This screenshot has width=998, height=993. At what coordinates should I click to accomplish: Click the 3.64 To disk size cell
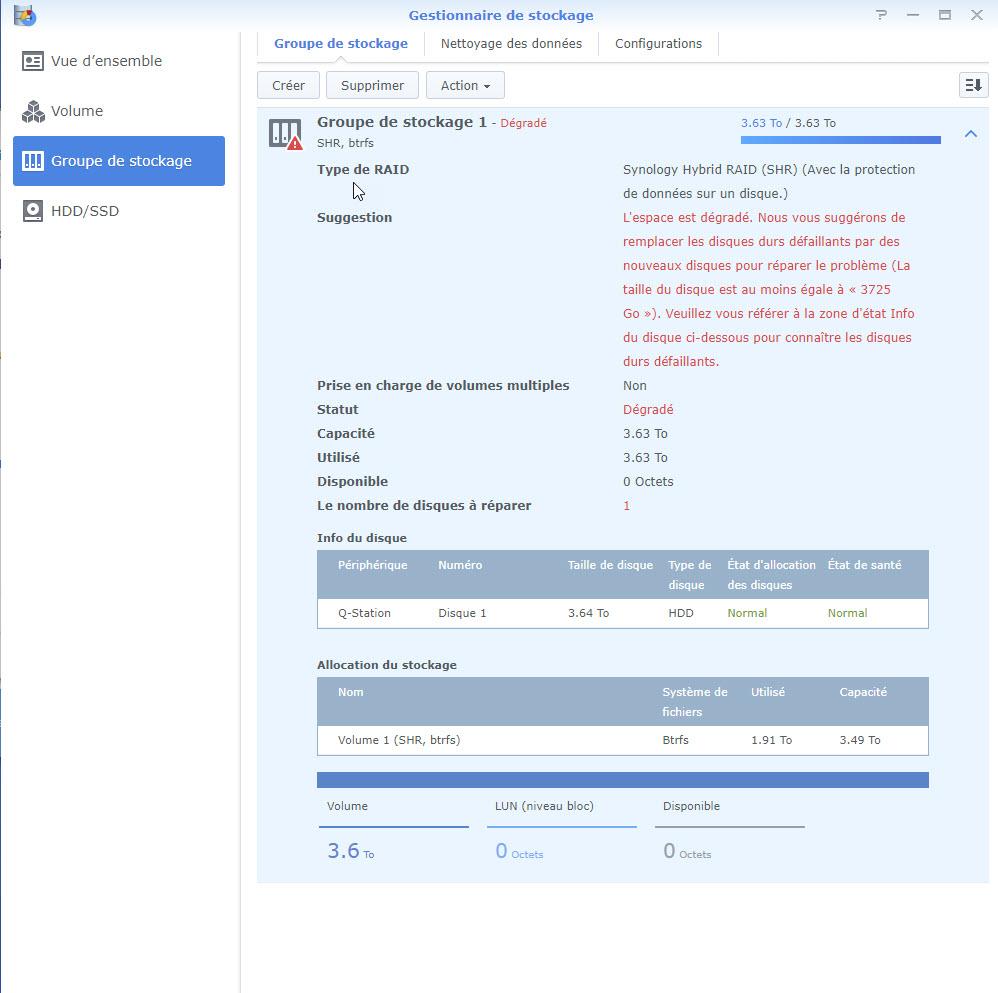588,613
